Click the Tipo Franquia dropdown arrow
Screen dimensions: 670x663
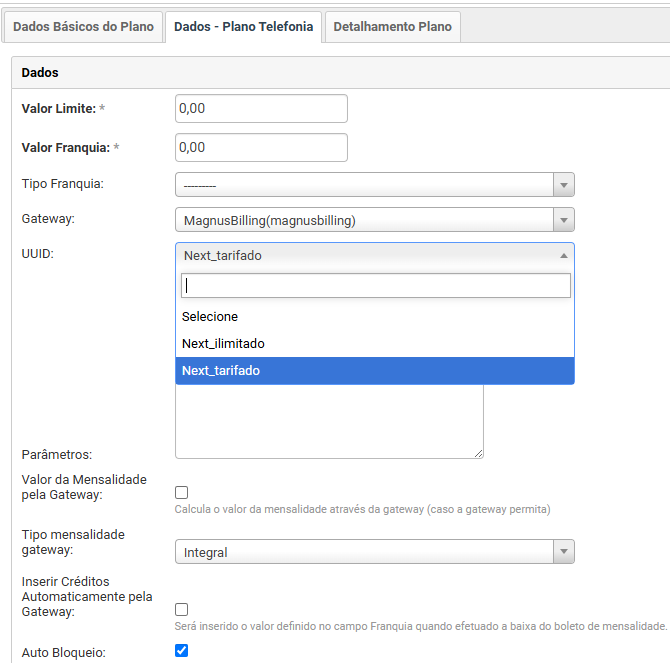coord(564,185)
